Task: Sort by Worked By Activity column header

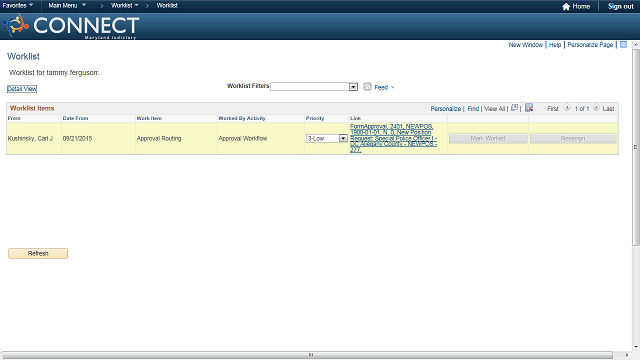Action: 242,118
